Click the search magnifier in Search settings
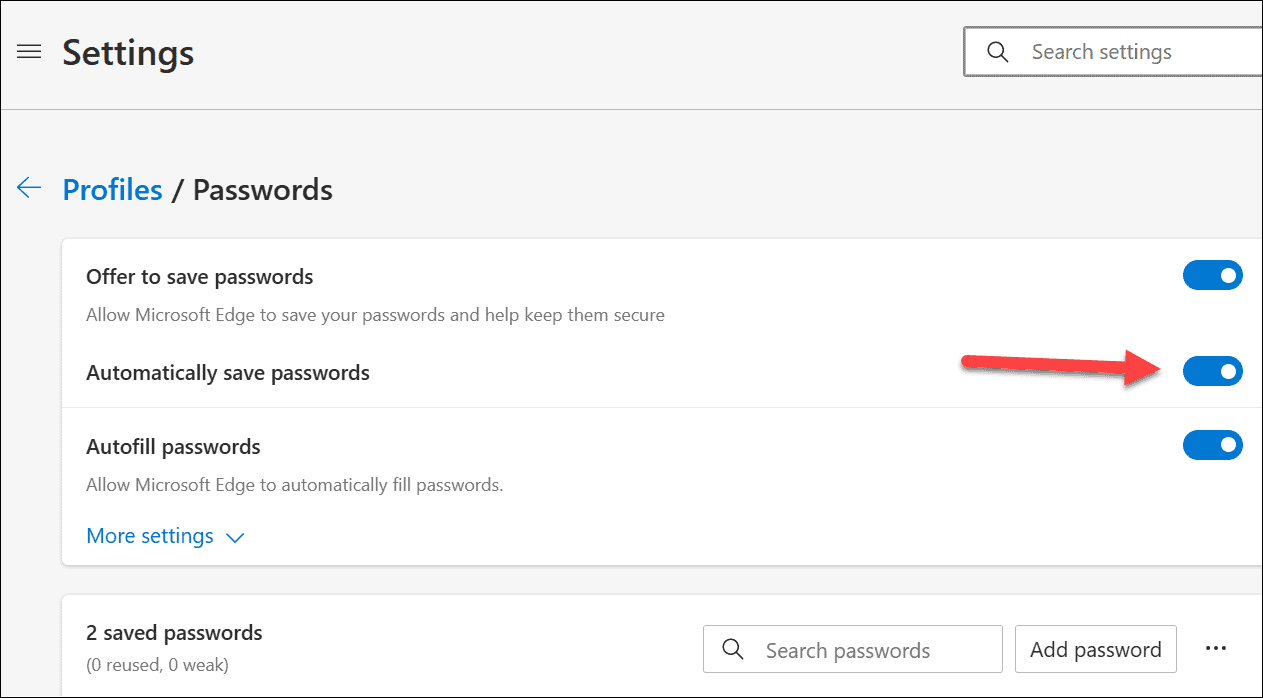1263x698 pixels. (997, 51)
